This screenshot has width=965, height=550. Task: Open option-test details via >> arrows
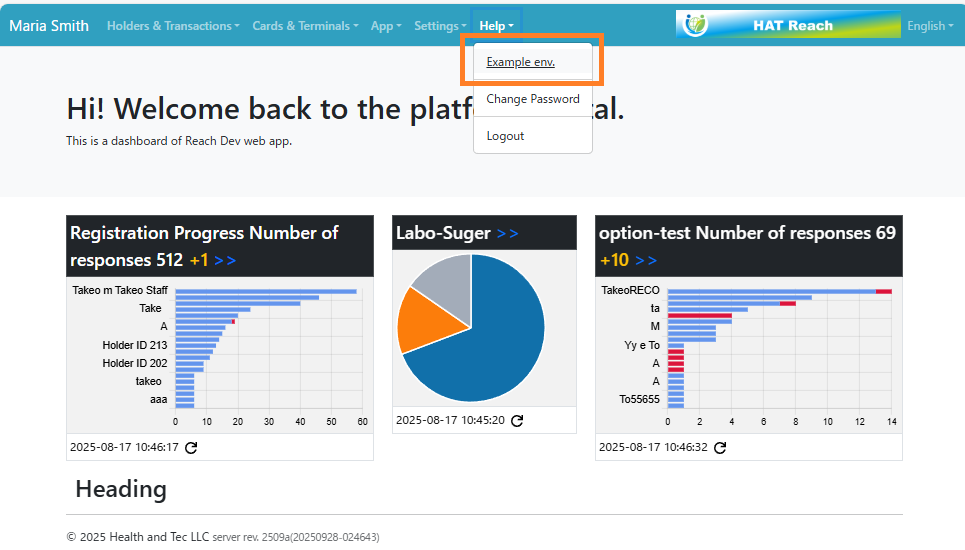point(646,260)
